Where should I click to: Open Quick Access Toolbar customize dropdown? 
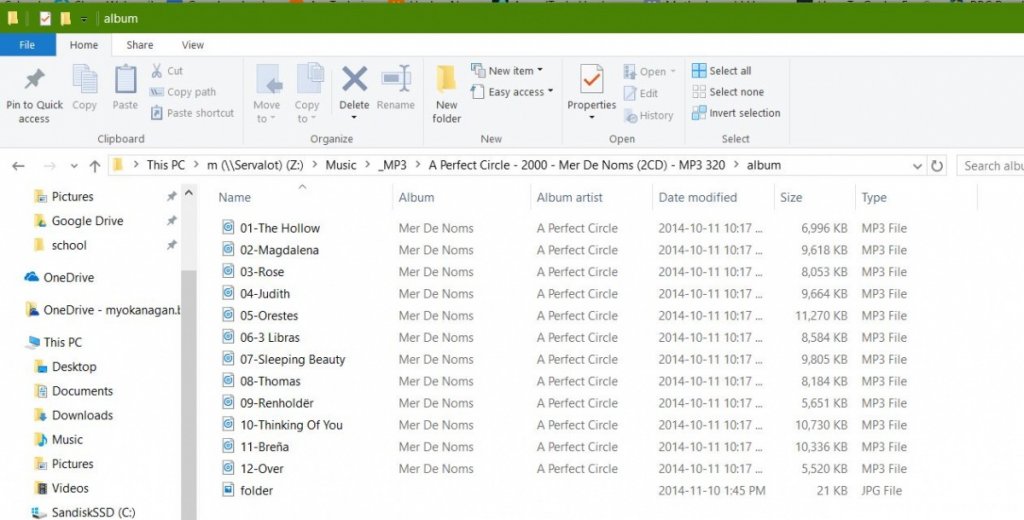pos(84,19)
